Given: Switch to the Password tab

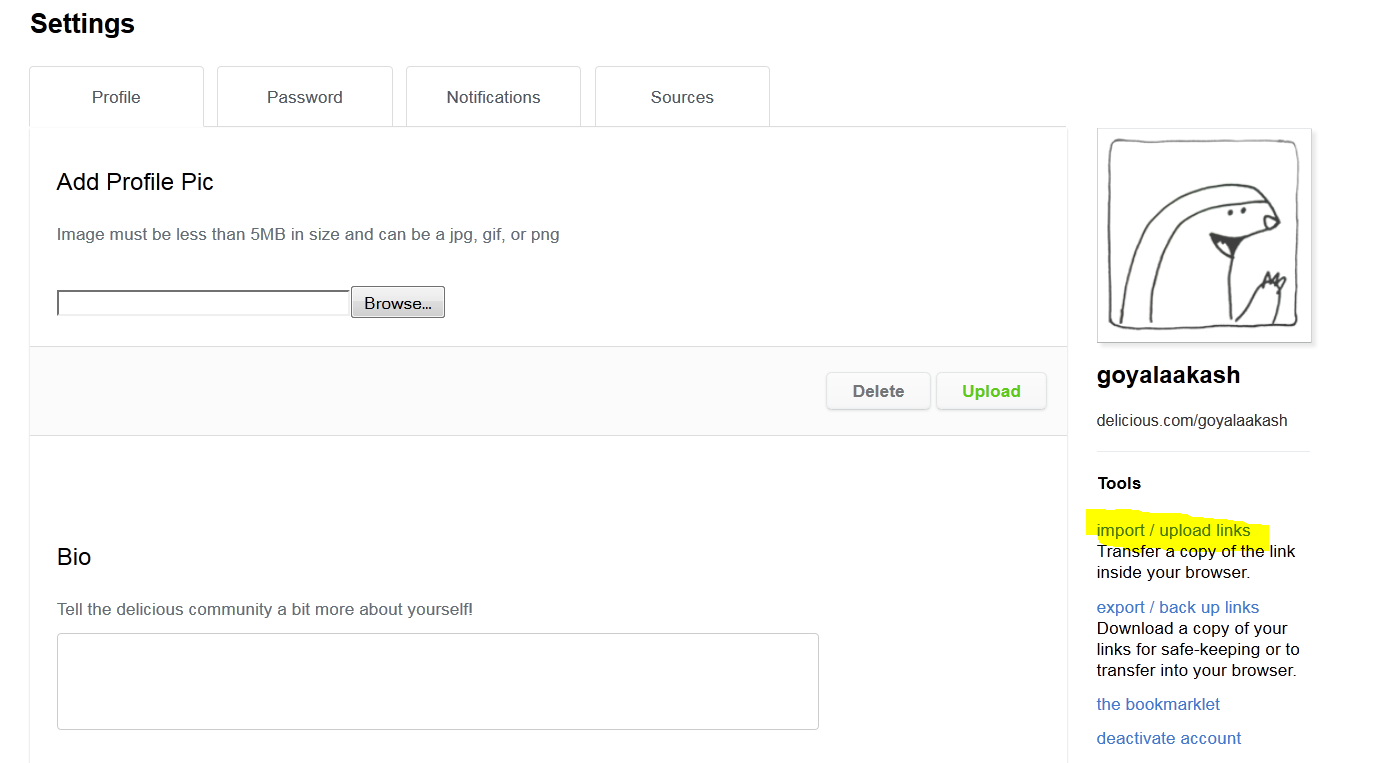Looking at the screenshot, I should pos(305,97).
